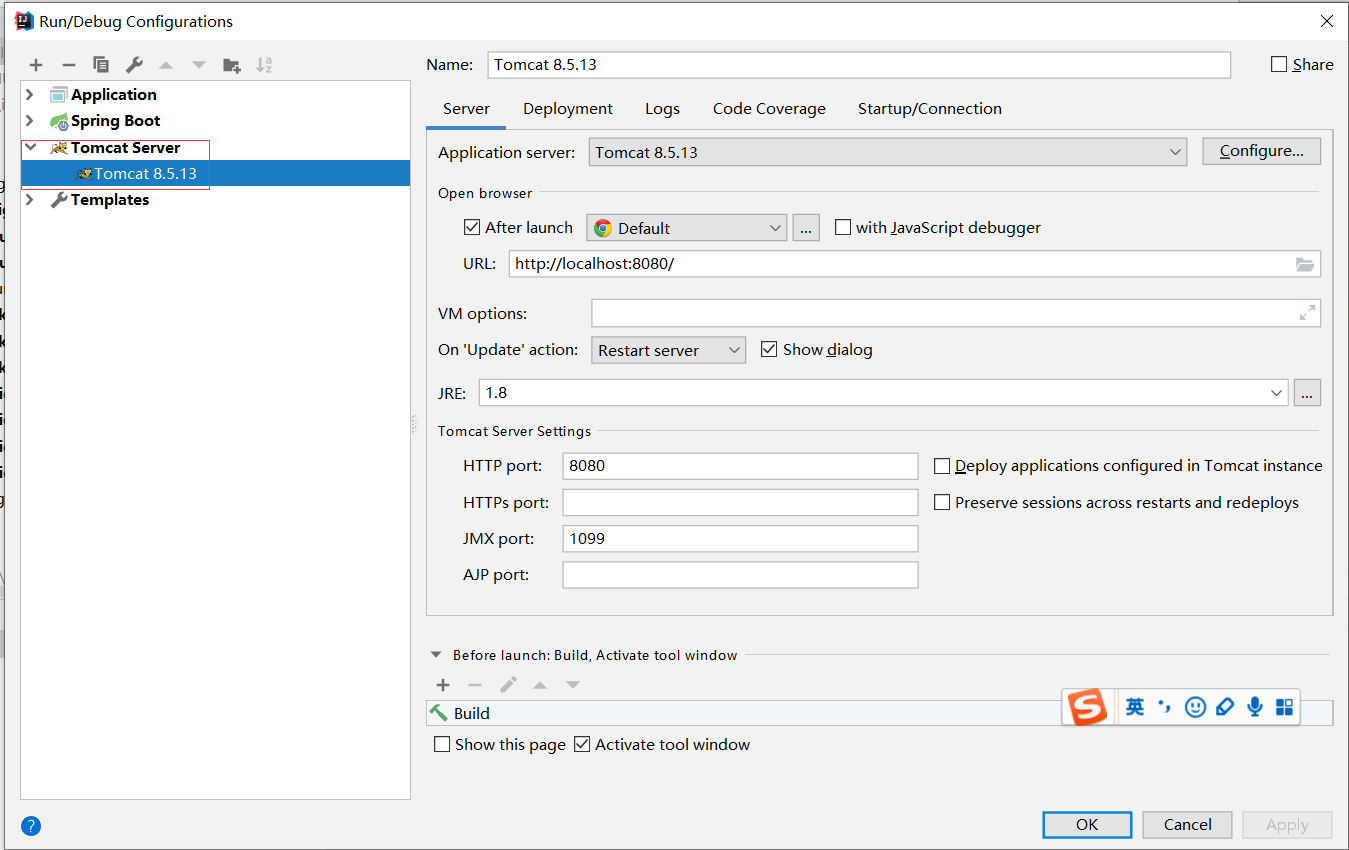Uncheck After launch checkbox
The height and width of the screenshot is (850, 1349).
click(473, 227)
